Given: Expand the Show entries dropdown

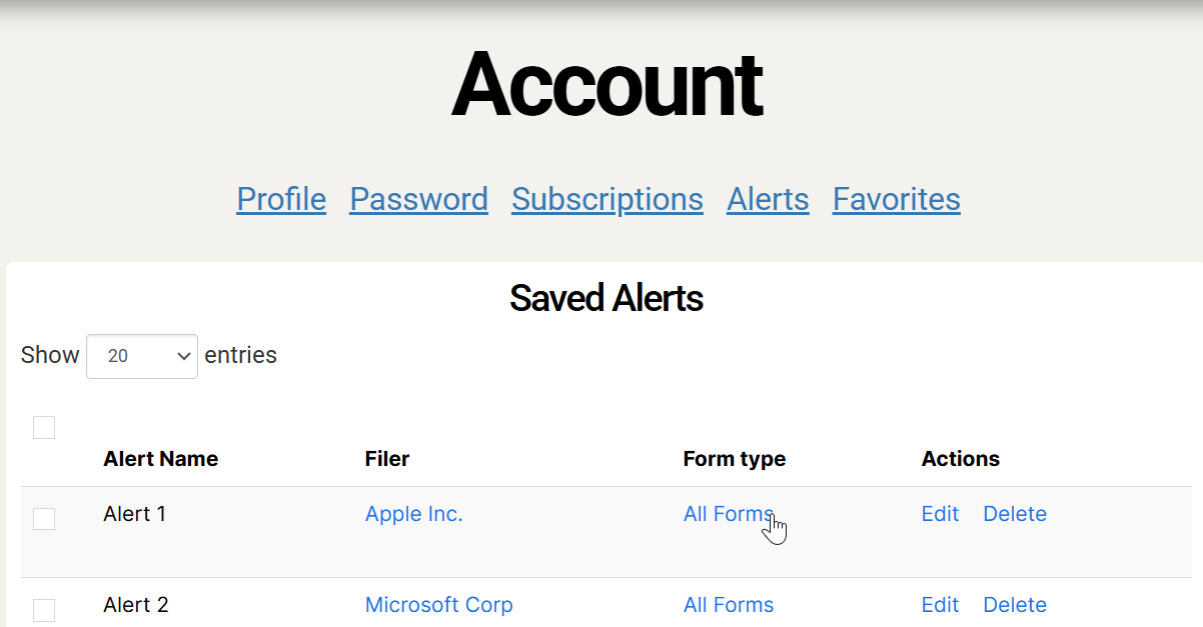Looking at the screenshot, I should (142, 356).
